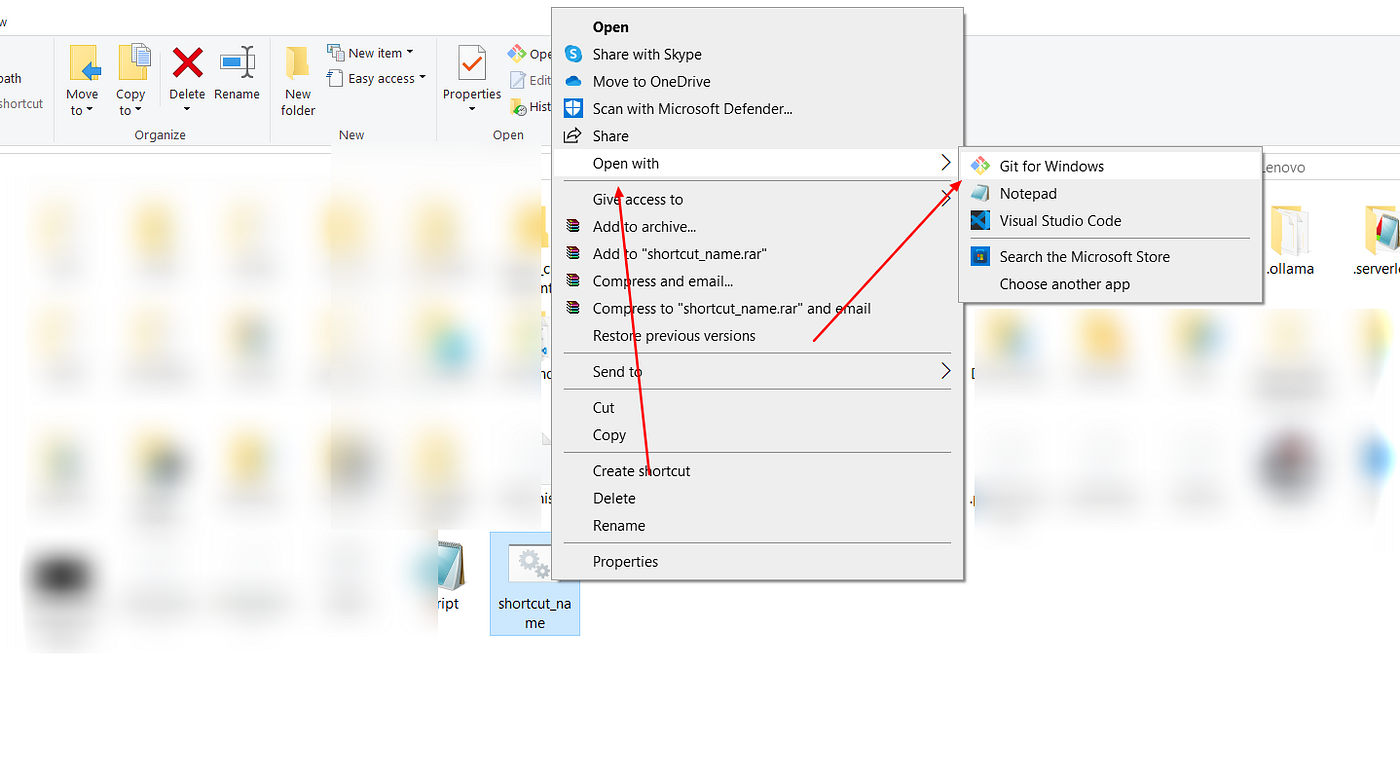
Task: Create a New folder from the ribbon
Action: tap(297, 80)
